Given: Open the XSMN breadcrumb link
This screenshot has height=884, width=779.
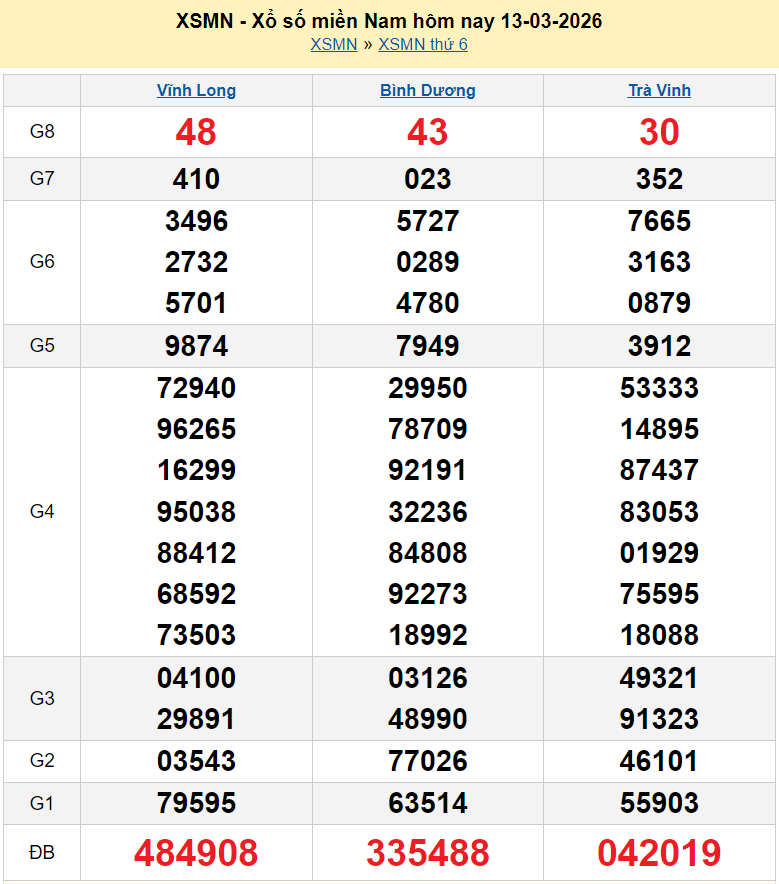Looking at the screenshot, I should click(333, 44).
